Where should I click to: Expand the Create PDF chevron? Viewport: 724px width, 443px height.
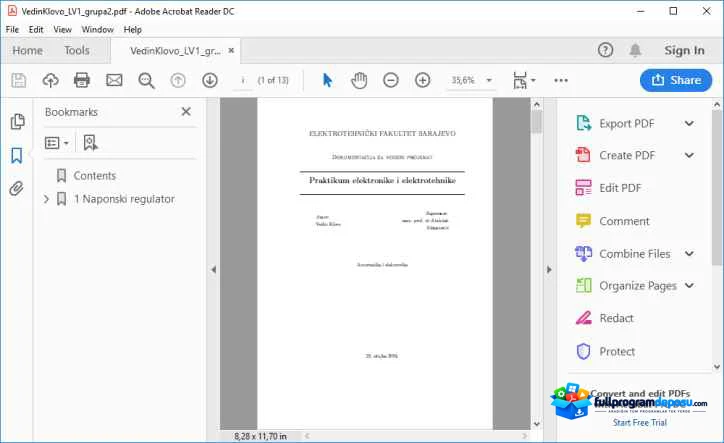click(689, 155)
